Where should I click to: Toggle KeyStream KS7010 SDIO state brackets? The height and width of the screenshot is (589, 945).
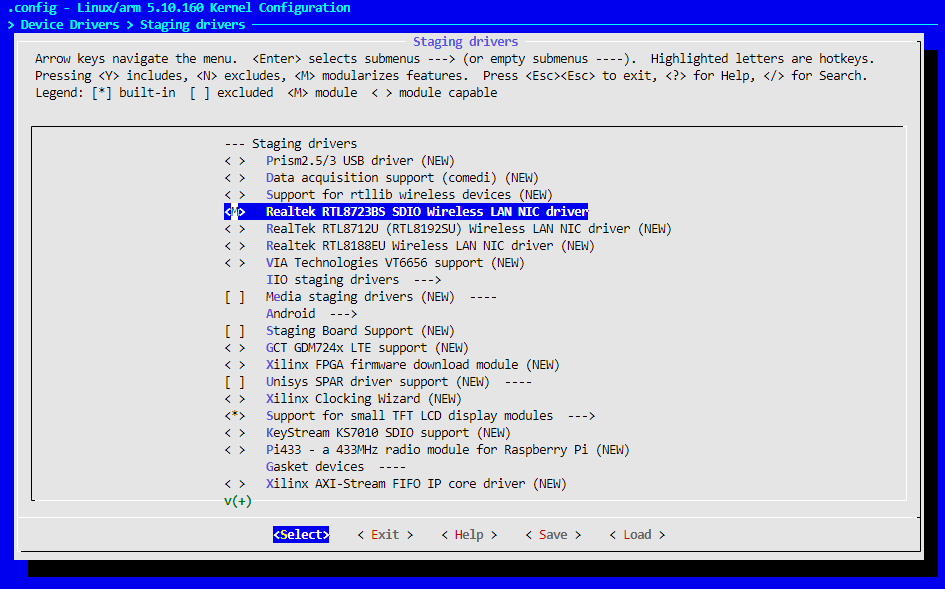click(x=235, y=433)
